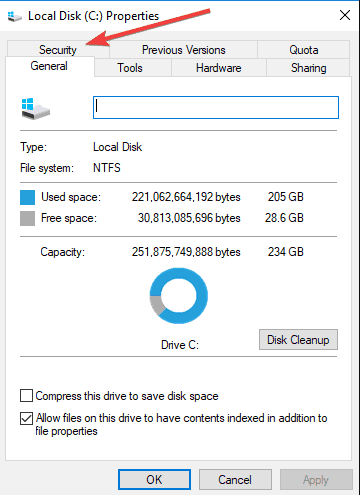Click the drive label text field

(216, 107)
